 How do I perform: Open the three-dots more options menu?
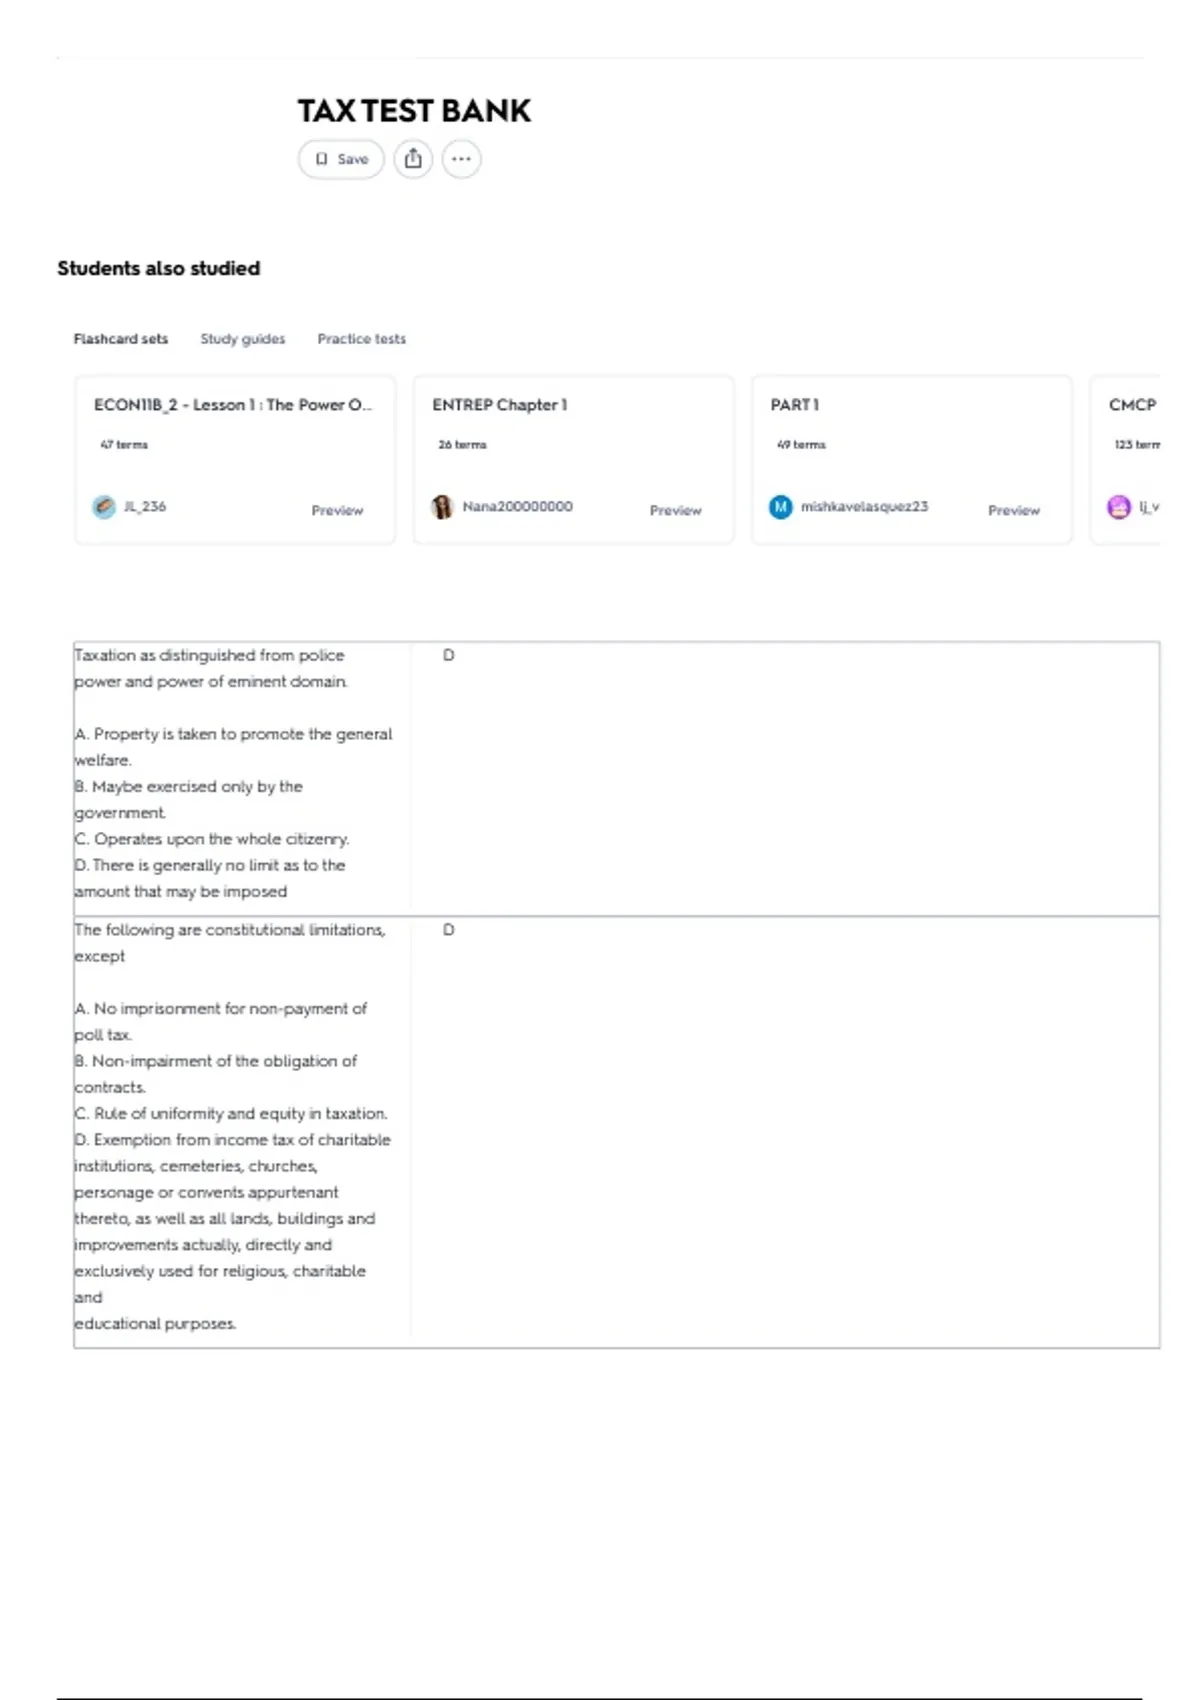[x=461, y=159]
